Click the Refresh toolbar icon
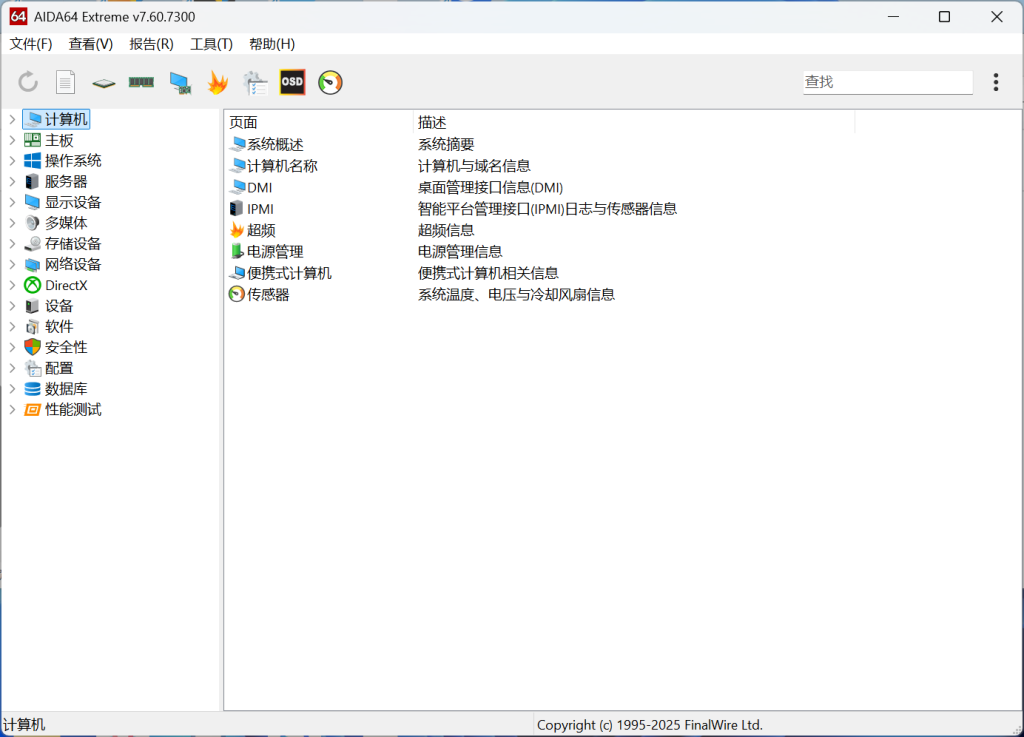1024x737 pixels. pyautogui.click(x=28, y=82)
